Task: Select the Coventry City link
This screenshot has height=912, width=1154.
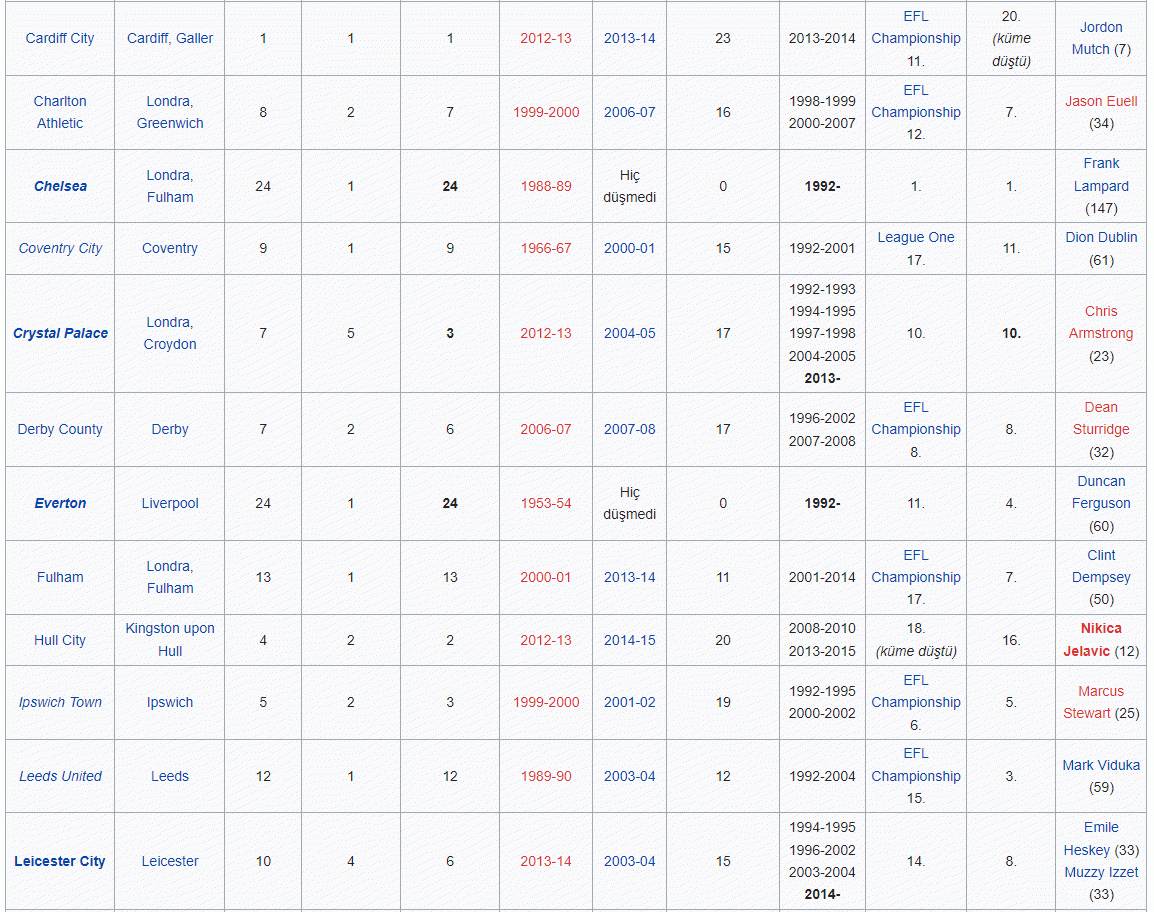Action: pos(60,248)
